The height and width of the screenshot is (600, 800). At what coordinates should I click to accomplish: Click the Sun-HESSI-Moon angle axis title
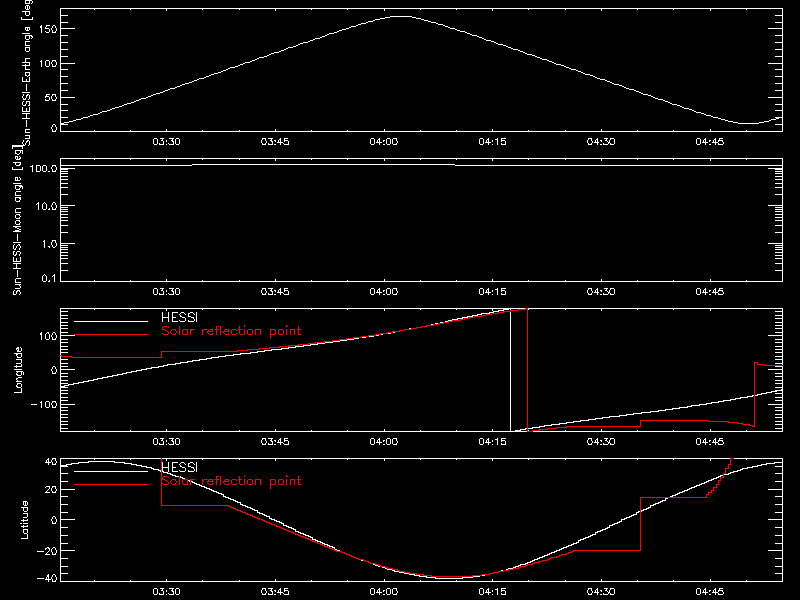(x=17, y=220)
